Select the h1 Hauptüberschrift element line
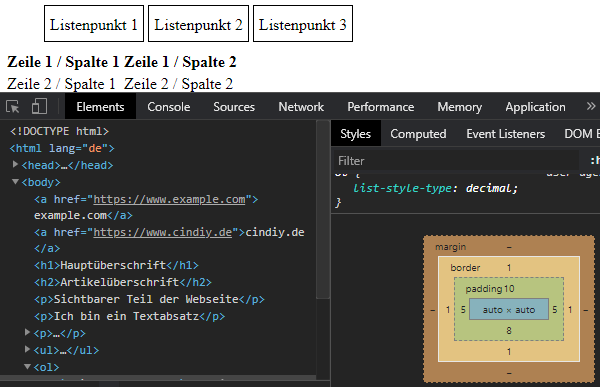Viewport: 600px width, 387px height. [116, 265]
